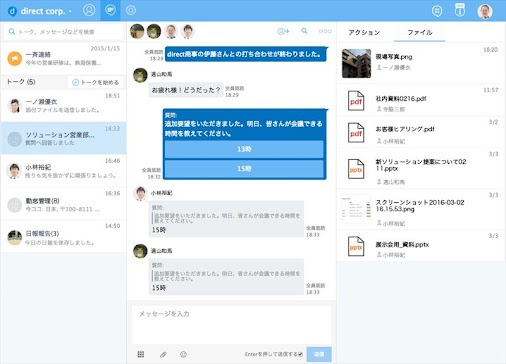Open the 勤怠管理(8) talk
This screenshot has width=506, height=364.
pyautogui.click(x=63, y=204)
